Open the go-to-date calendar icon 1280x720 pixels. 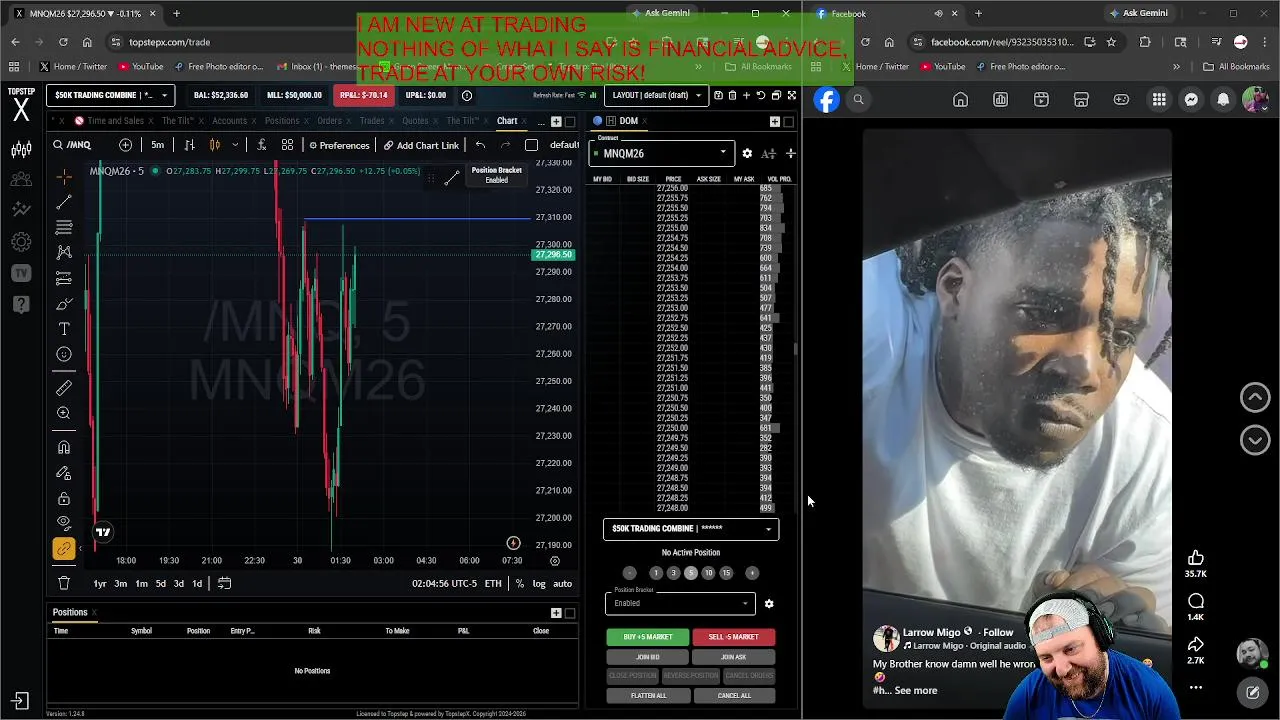224,583
